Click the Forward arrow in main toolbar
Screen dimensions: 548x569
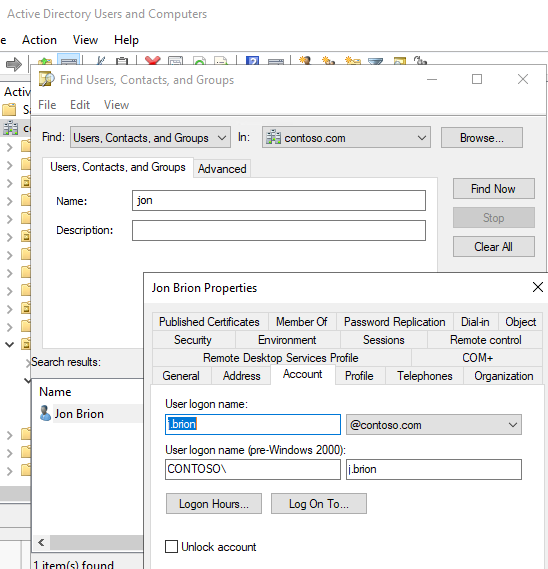pos(14,64)
